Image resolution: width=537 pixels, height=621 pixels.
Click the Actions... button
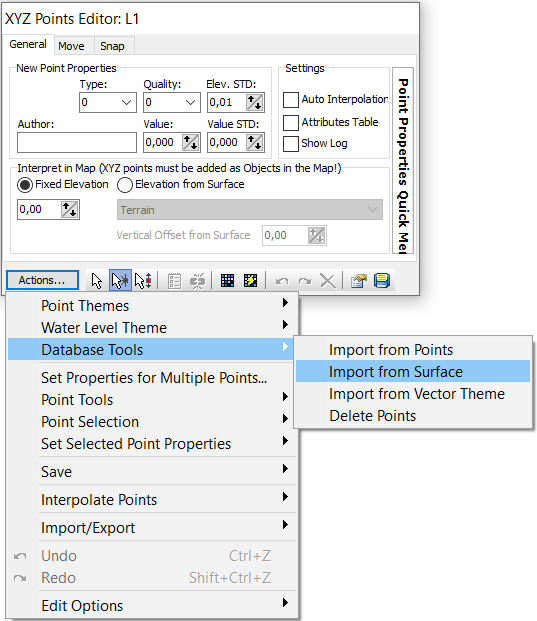coord(42,280)
